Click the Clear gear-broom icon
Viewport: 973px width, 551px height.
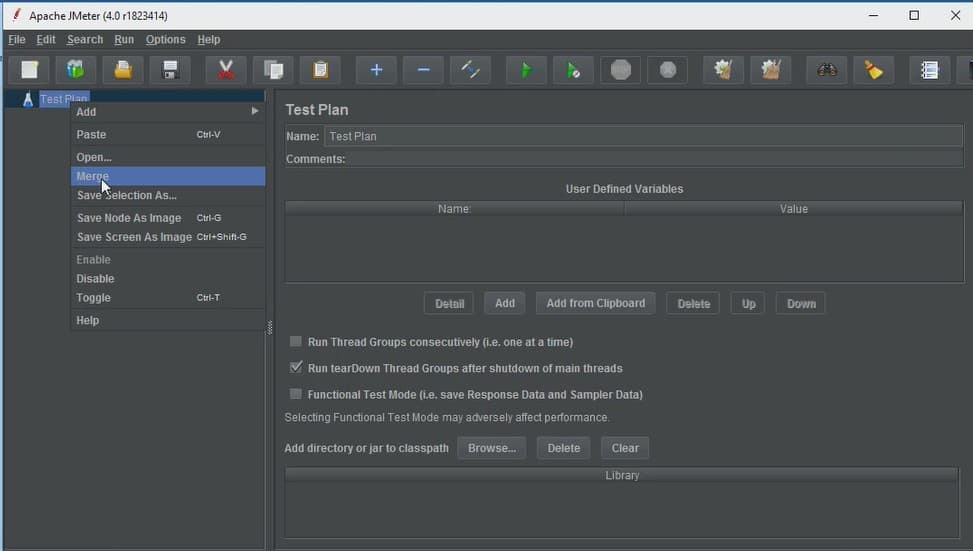click(724, 69)
